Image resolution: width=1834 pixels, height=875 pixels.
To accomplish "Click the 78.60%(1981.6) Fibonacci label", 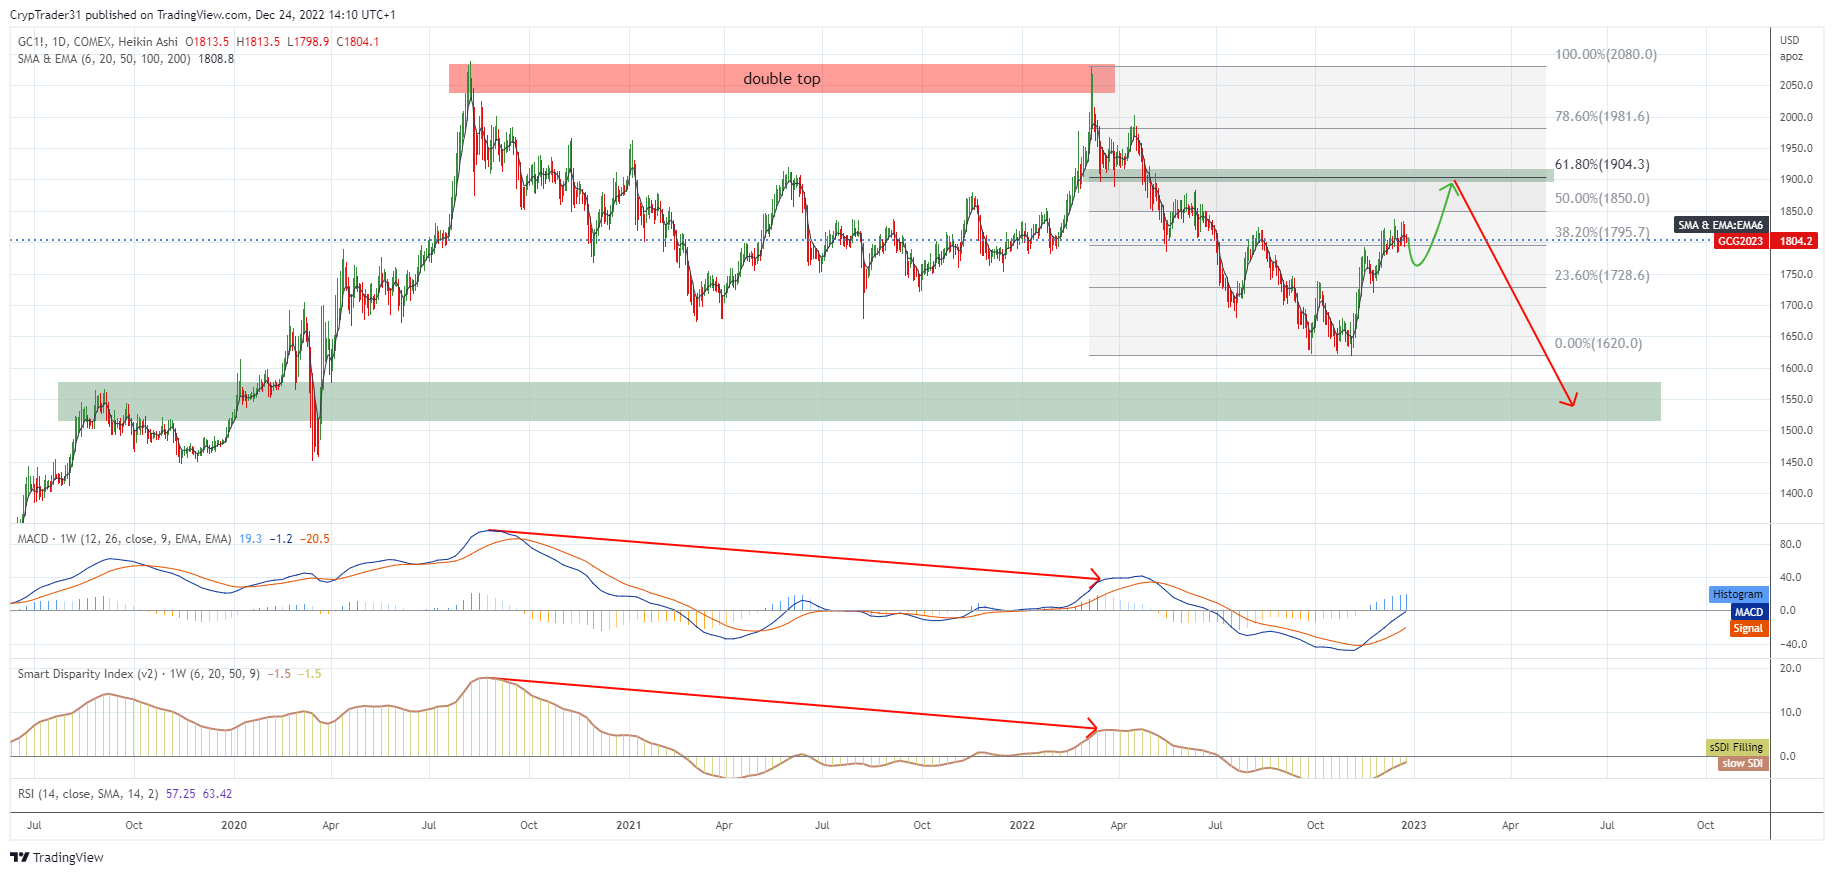I will click(1602, 116).
